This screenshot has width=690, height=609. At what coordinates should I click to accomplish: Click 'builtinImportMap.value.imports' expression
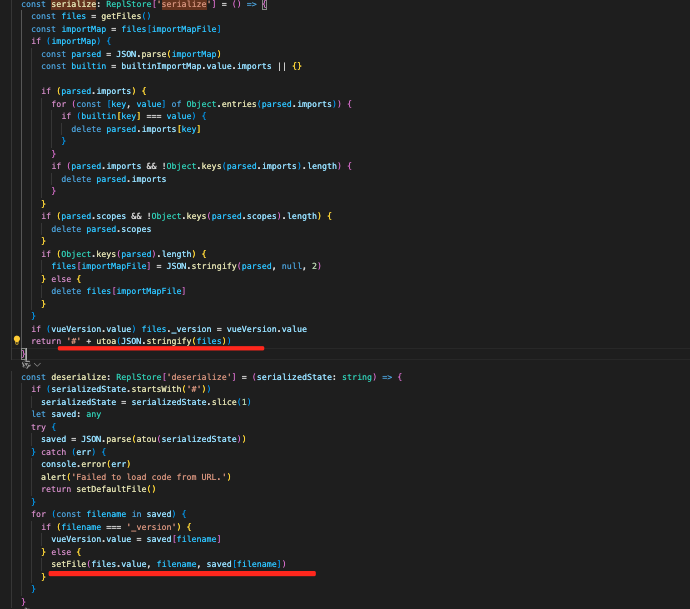coord(196,66)
